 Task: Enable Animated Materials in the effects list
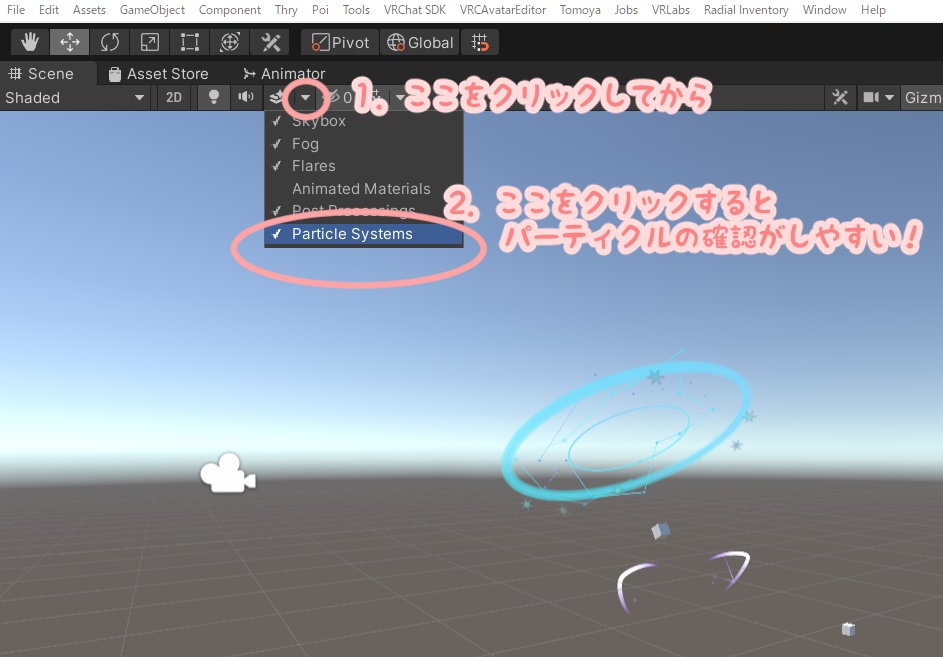tap(361, 188)
